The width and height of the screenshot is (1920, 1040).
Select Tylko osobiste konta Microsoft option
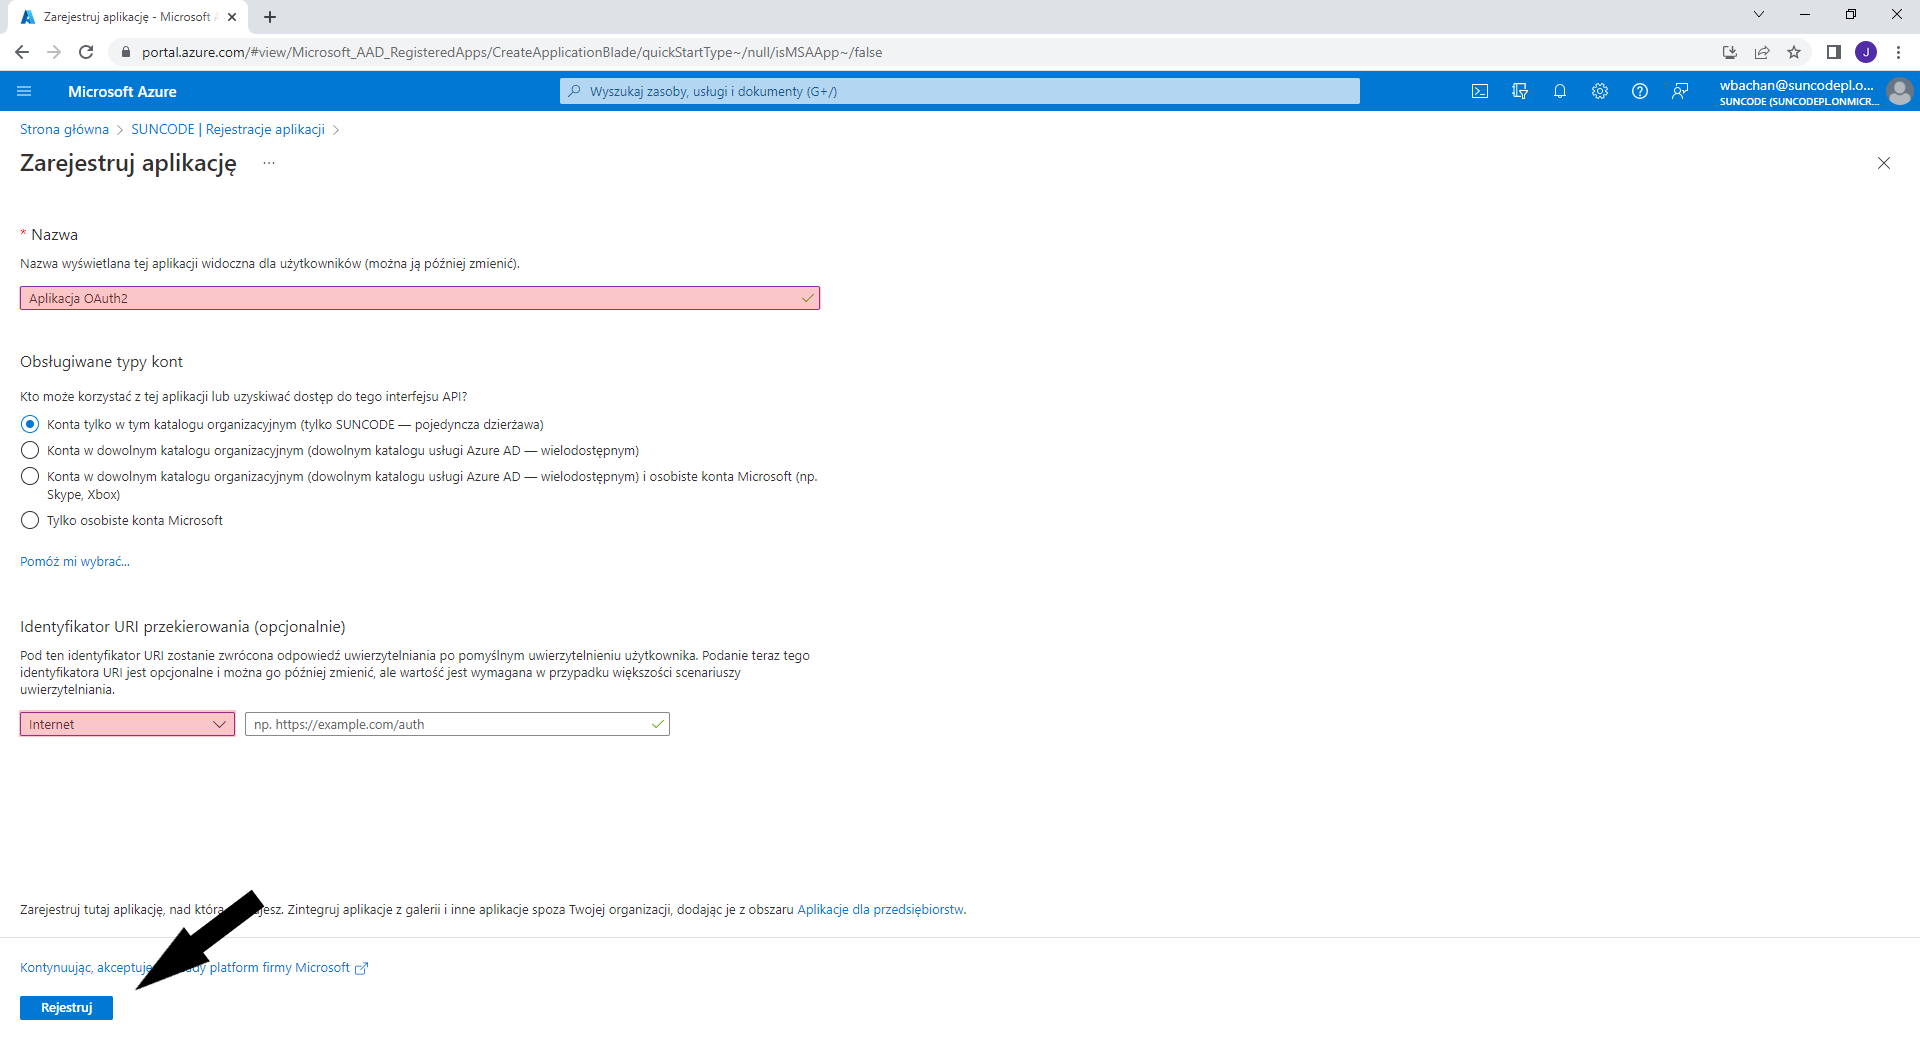[30, 520]
